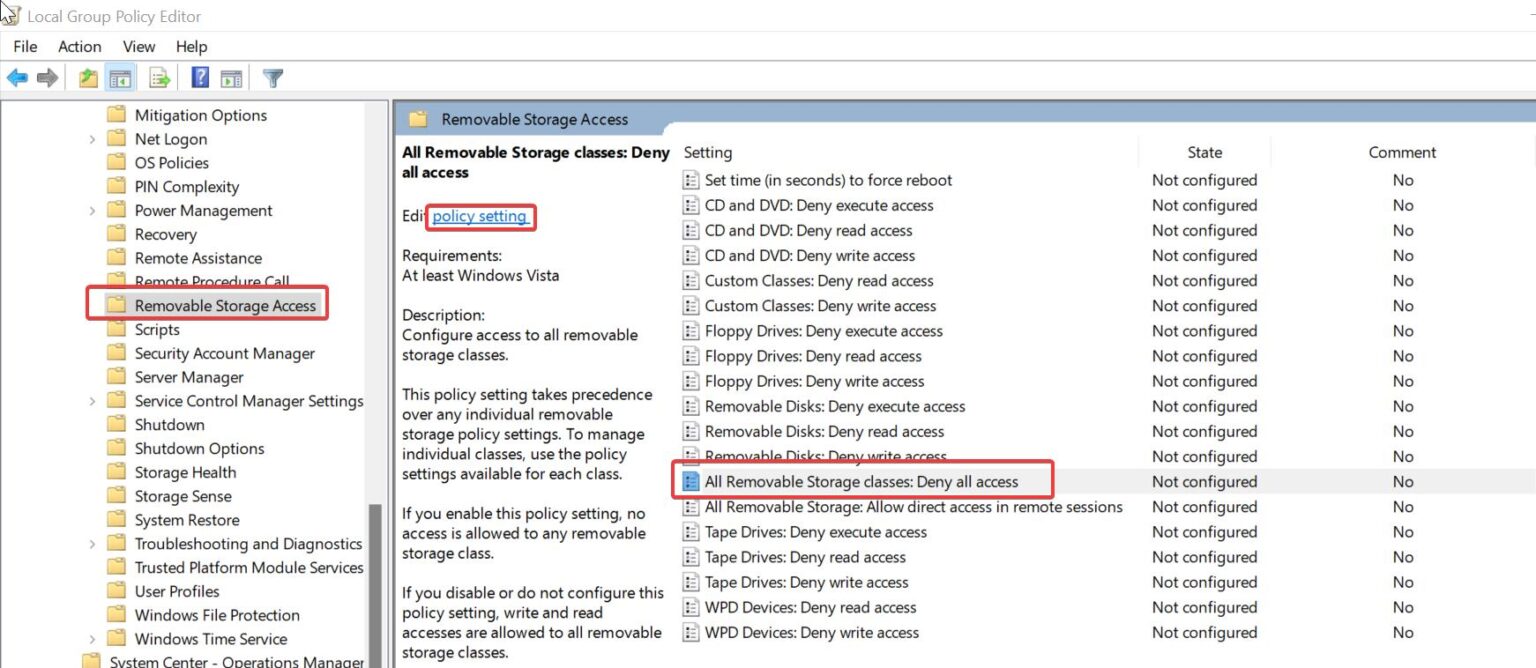Click the Export List toolbar icon
The height and width of the screenshot is (668, 1536).
158,77
